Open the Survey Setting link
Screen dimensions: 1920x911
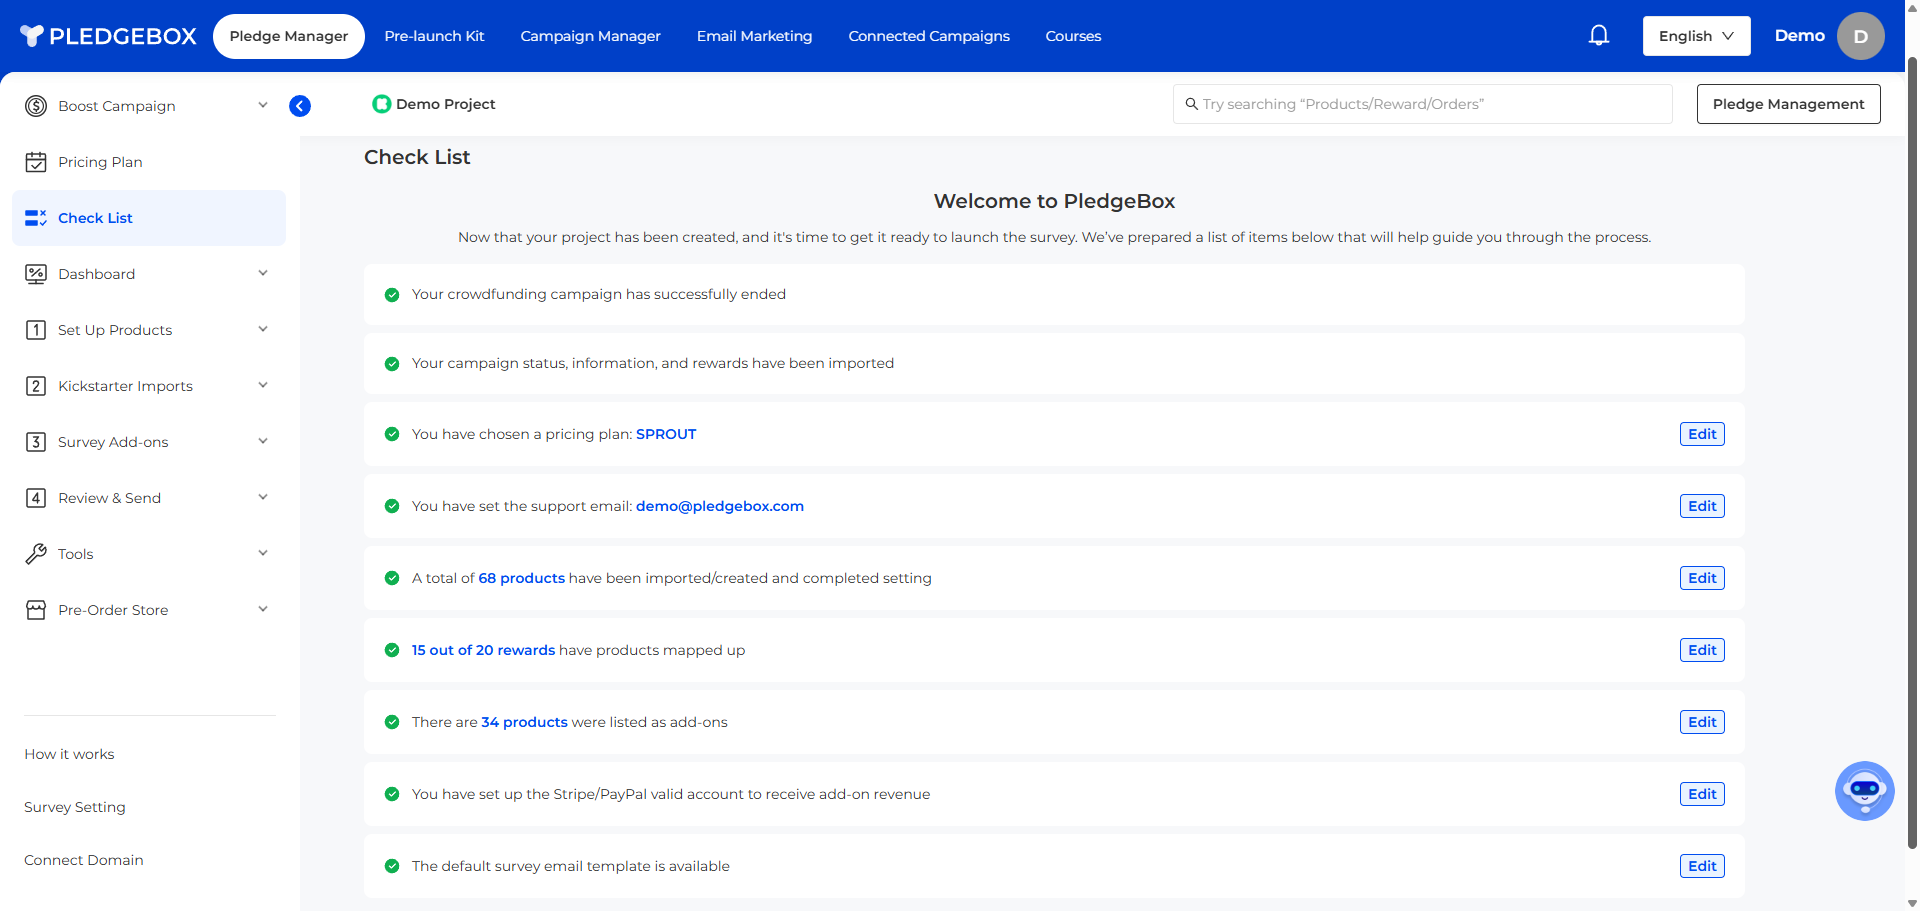tap(75, 807)
